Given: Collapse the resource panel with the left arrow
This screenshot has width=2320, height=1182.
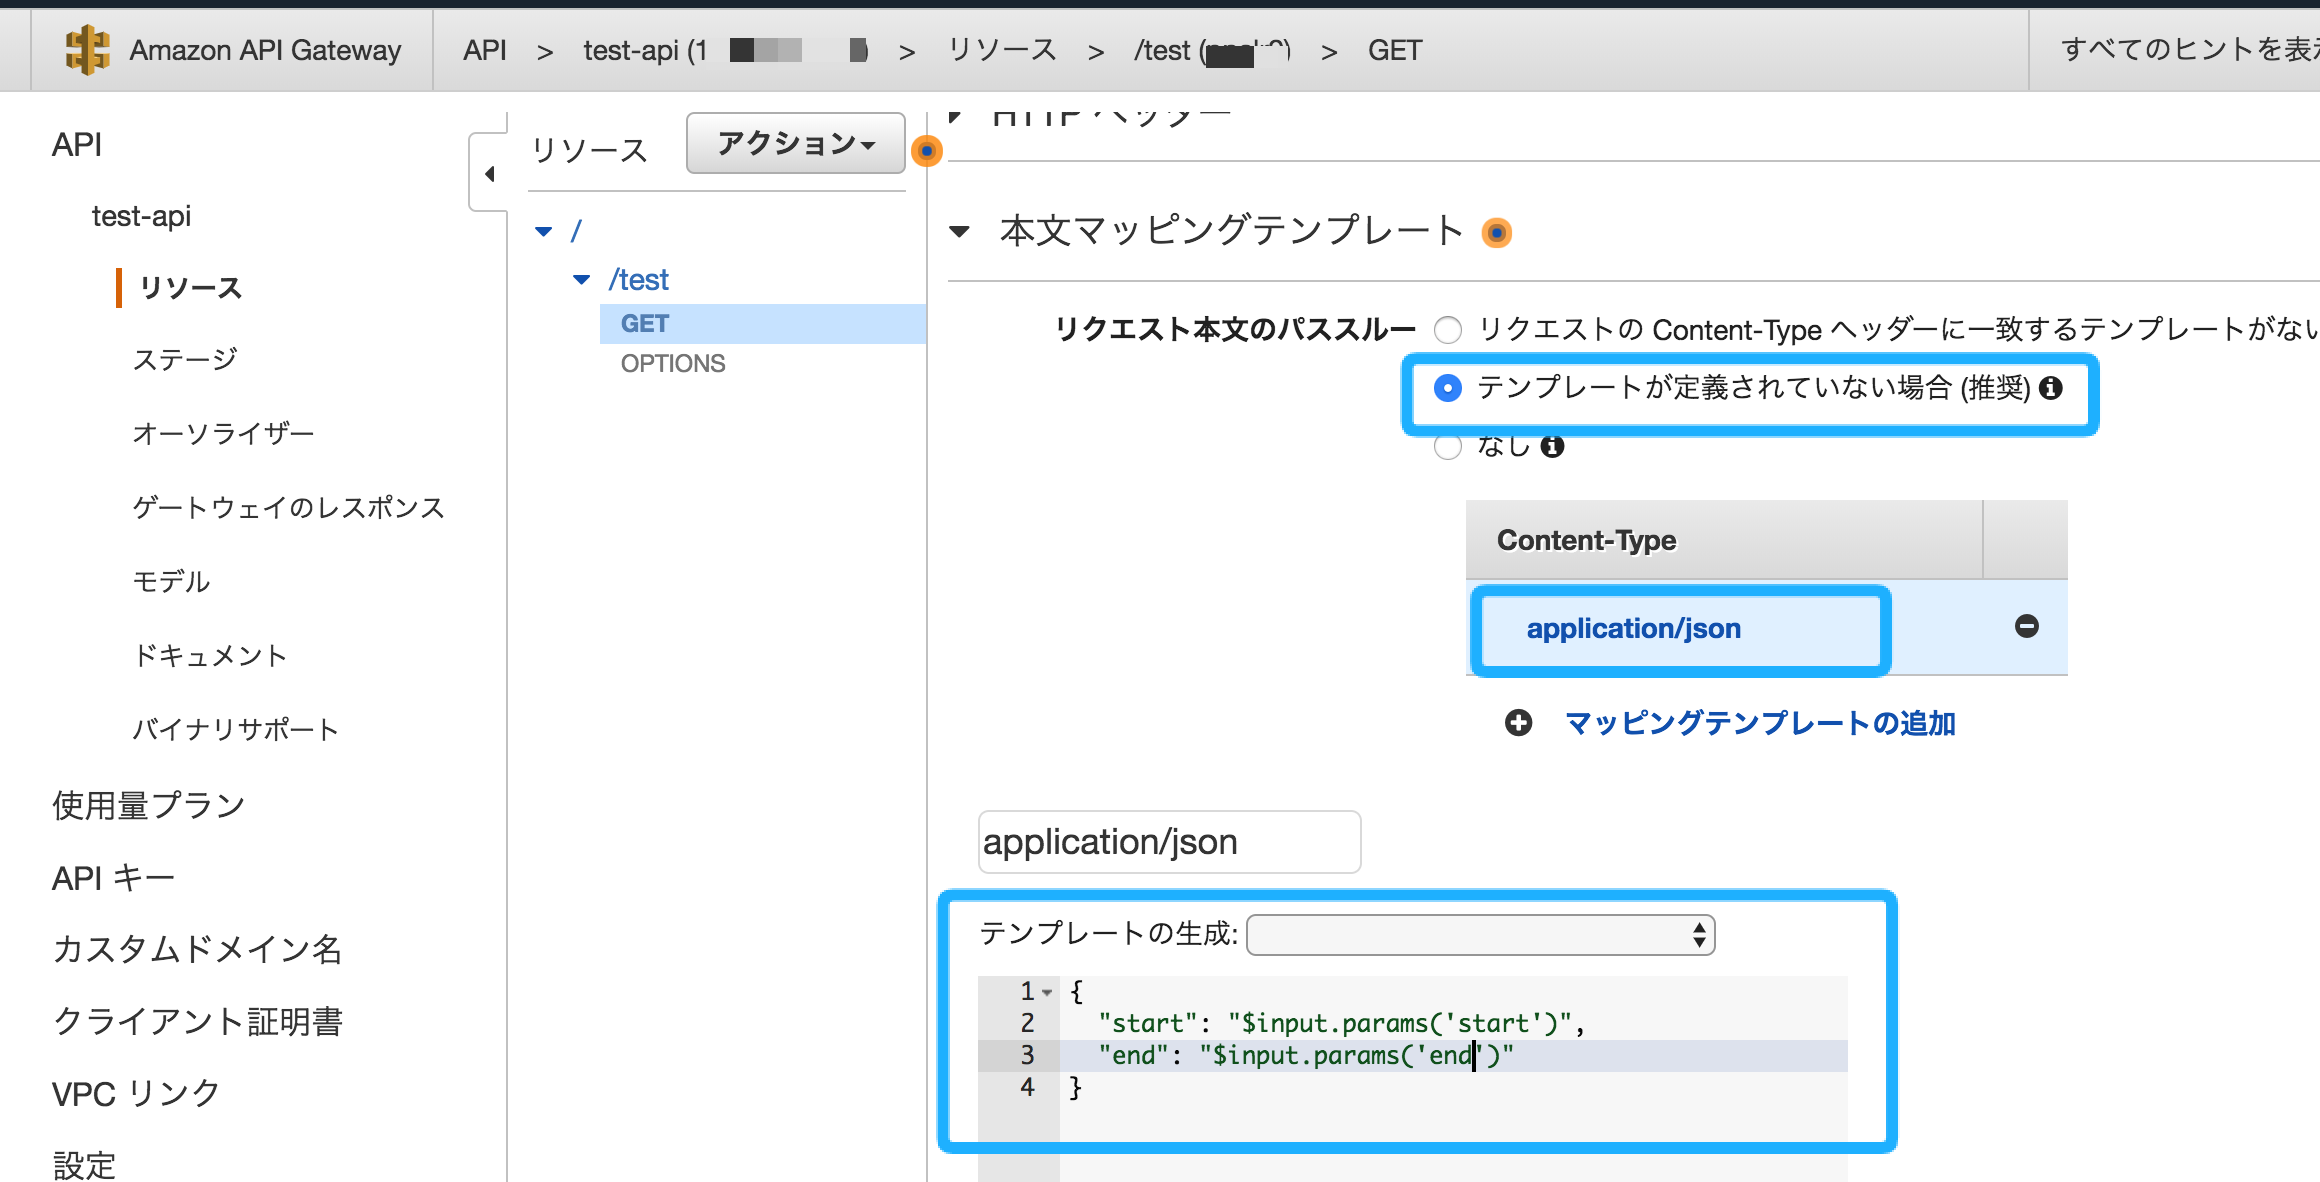Looking at the screenshot, I should [489, 174].
